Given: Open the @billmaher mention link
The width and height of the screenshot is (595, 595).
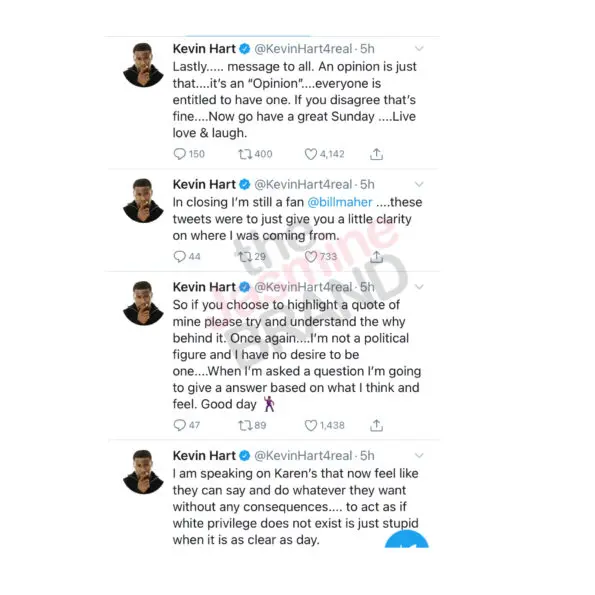Looking at the screenshot, I should (x=340, y=202).
